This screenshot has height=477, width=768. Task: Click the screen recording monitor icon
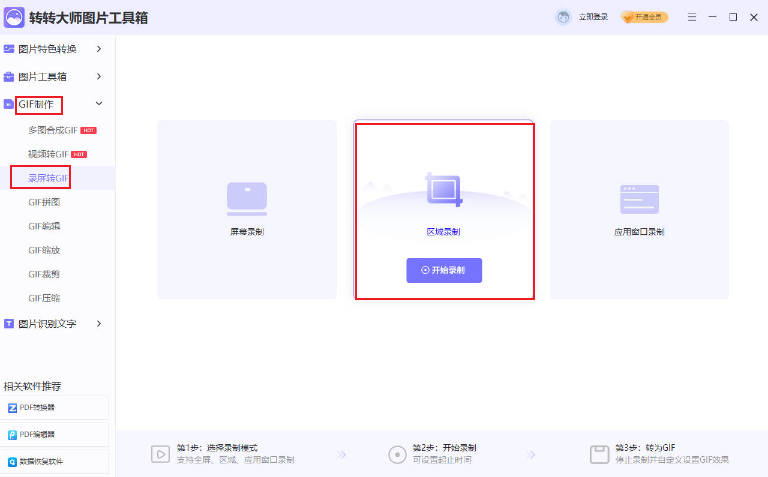(x=246, y=198)
